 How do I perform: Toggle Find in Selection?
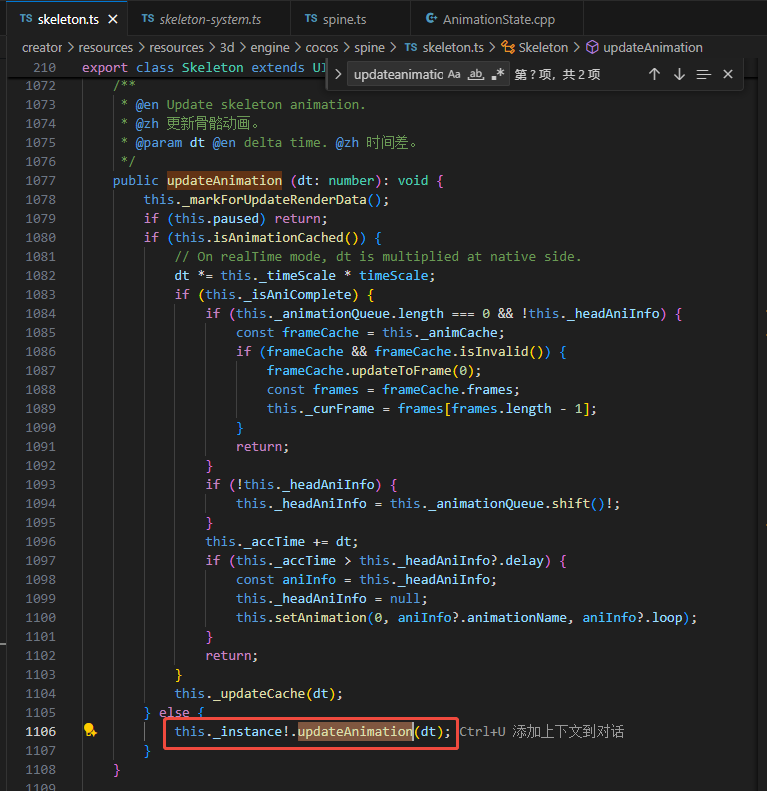[703, 74]
